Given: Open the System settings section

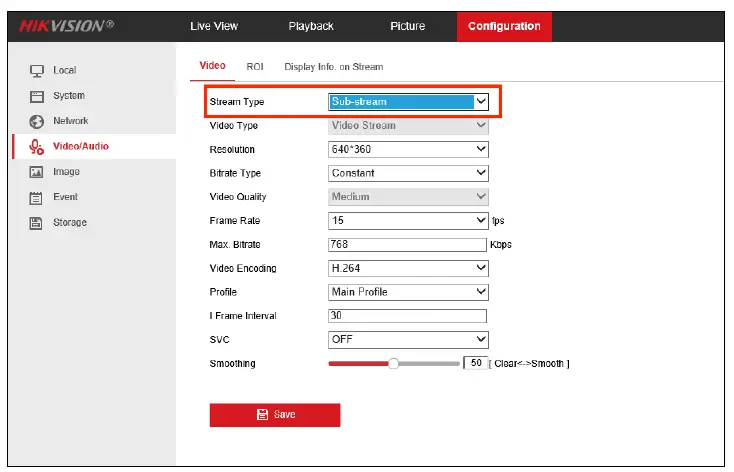Looking at the screenshot, I should pyautogui.click(x=69, y=96).
